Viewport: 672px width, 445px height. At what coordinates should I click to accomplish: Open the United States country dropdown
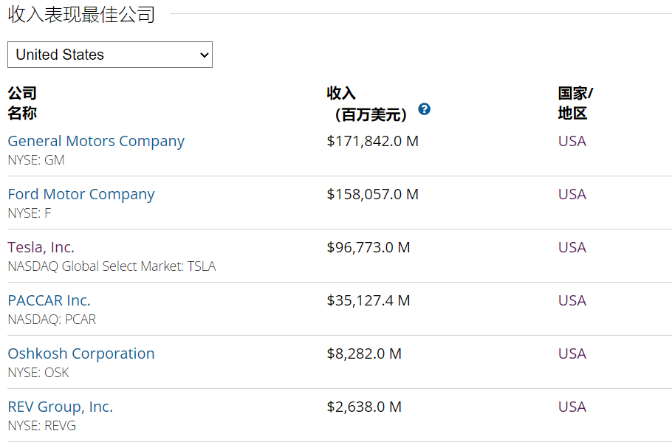pos(110,54)
